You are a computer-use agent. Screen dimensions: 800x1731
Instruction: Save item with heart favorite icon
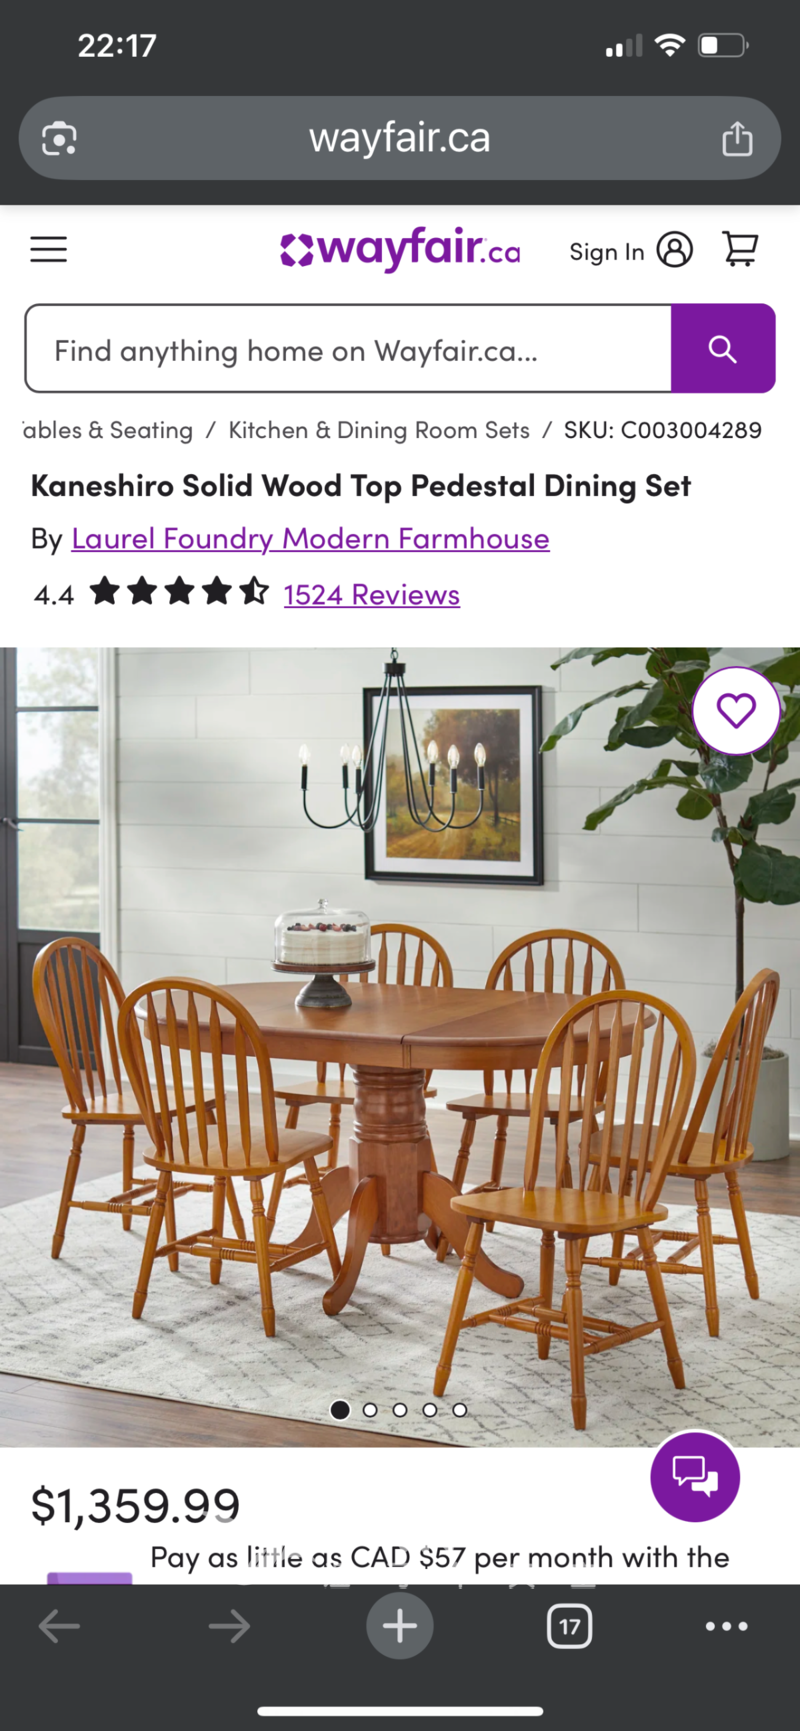736,710
